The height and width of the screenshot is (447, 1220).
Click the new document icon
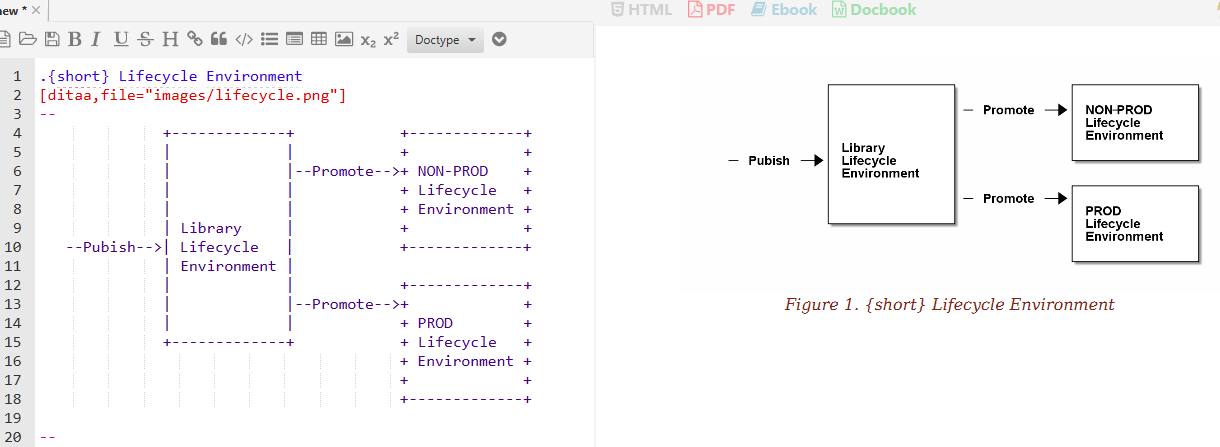click(4, 40)
